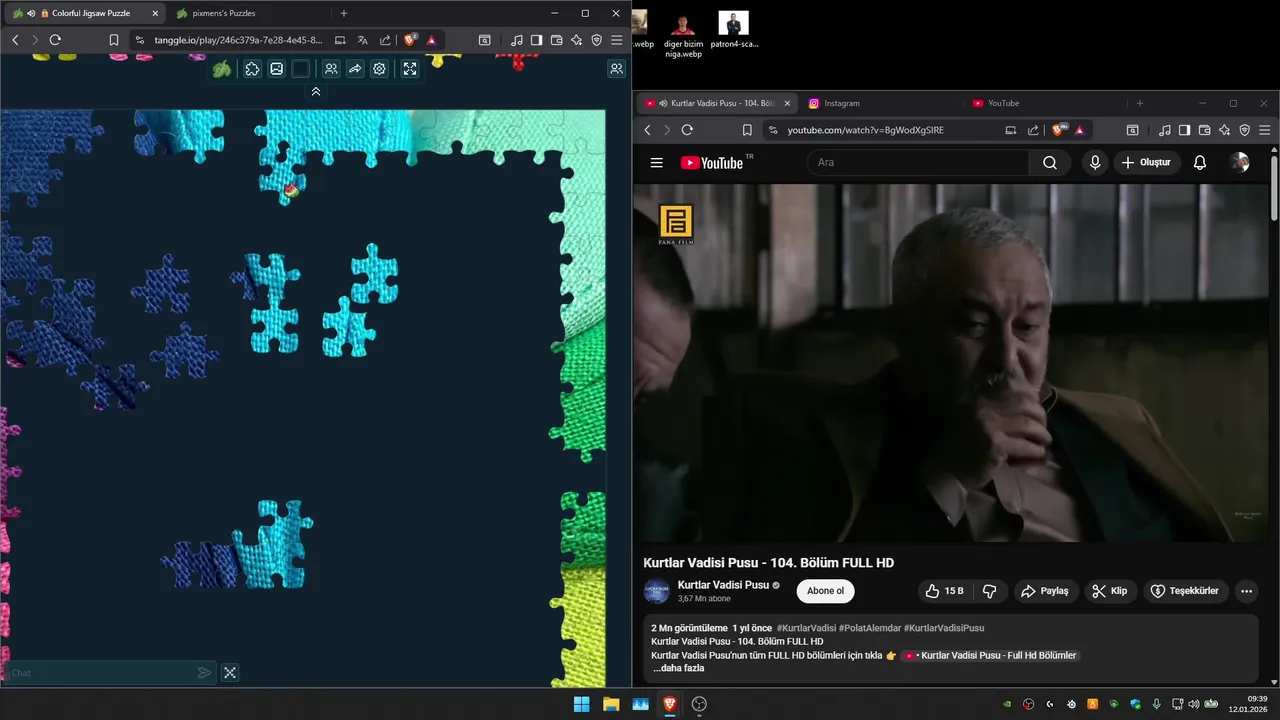Screen dimensions: 1280x720
Task: Go back in the Tanggle browser window
Action: (x=15, y=40)
